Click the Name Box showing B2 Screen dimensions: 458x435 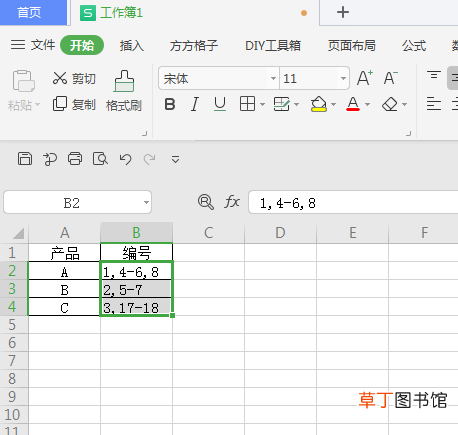[72, 202]
